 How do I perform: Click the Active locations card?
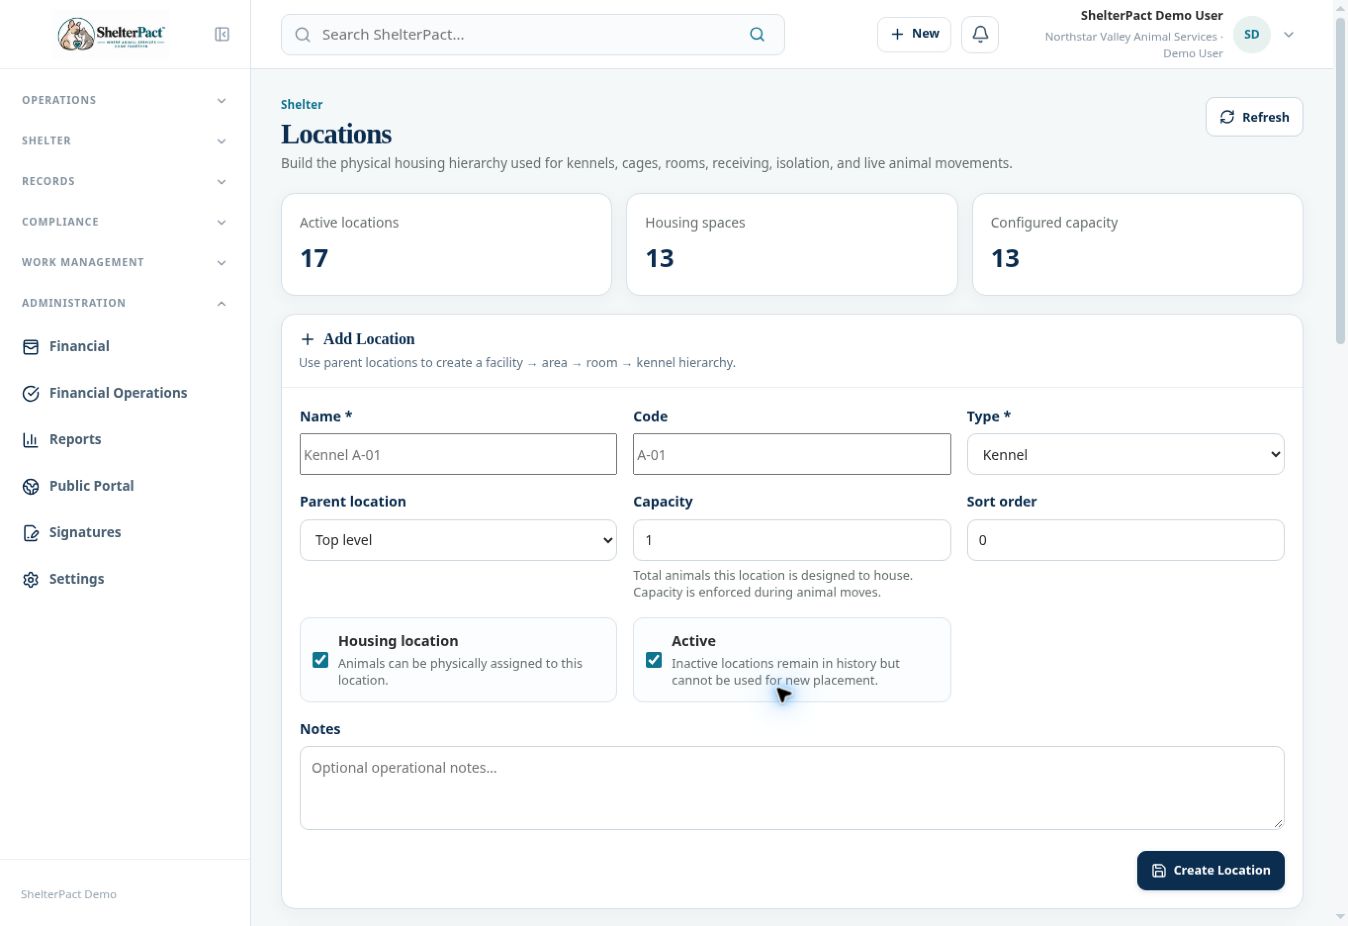(x=446, y=244)
